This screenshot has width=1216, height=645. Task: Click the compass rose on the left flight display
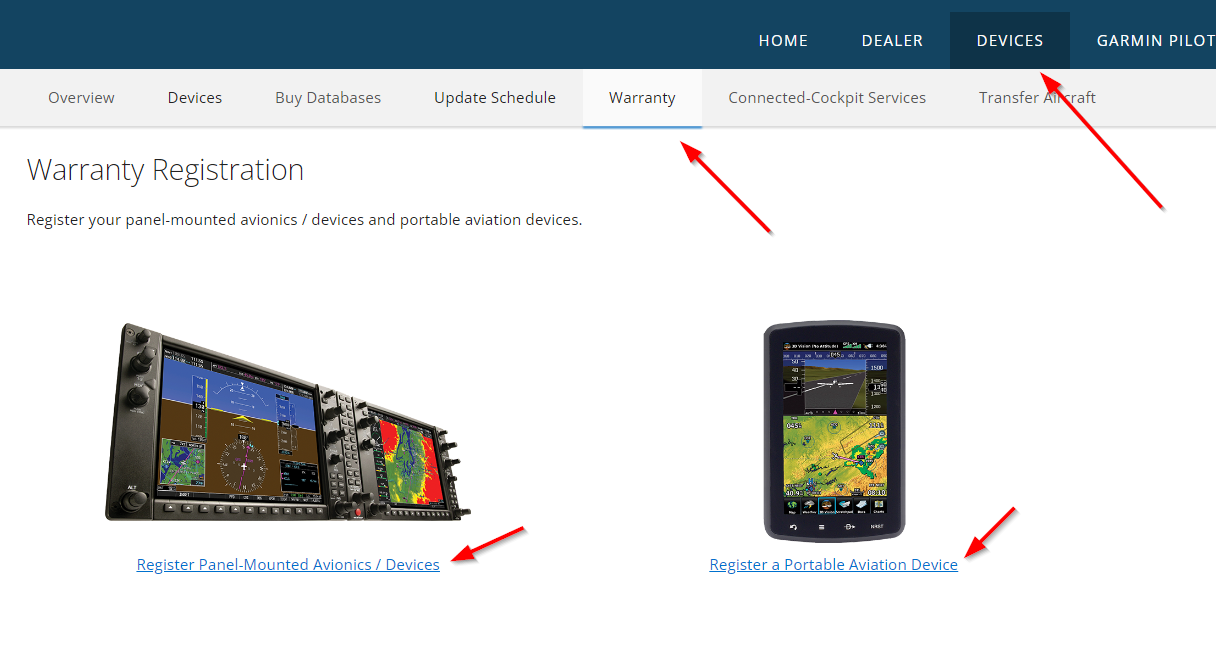coord(243,466)
